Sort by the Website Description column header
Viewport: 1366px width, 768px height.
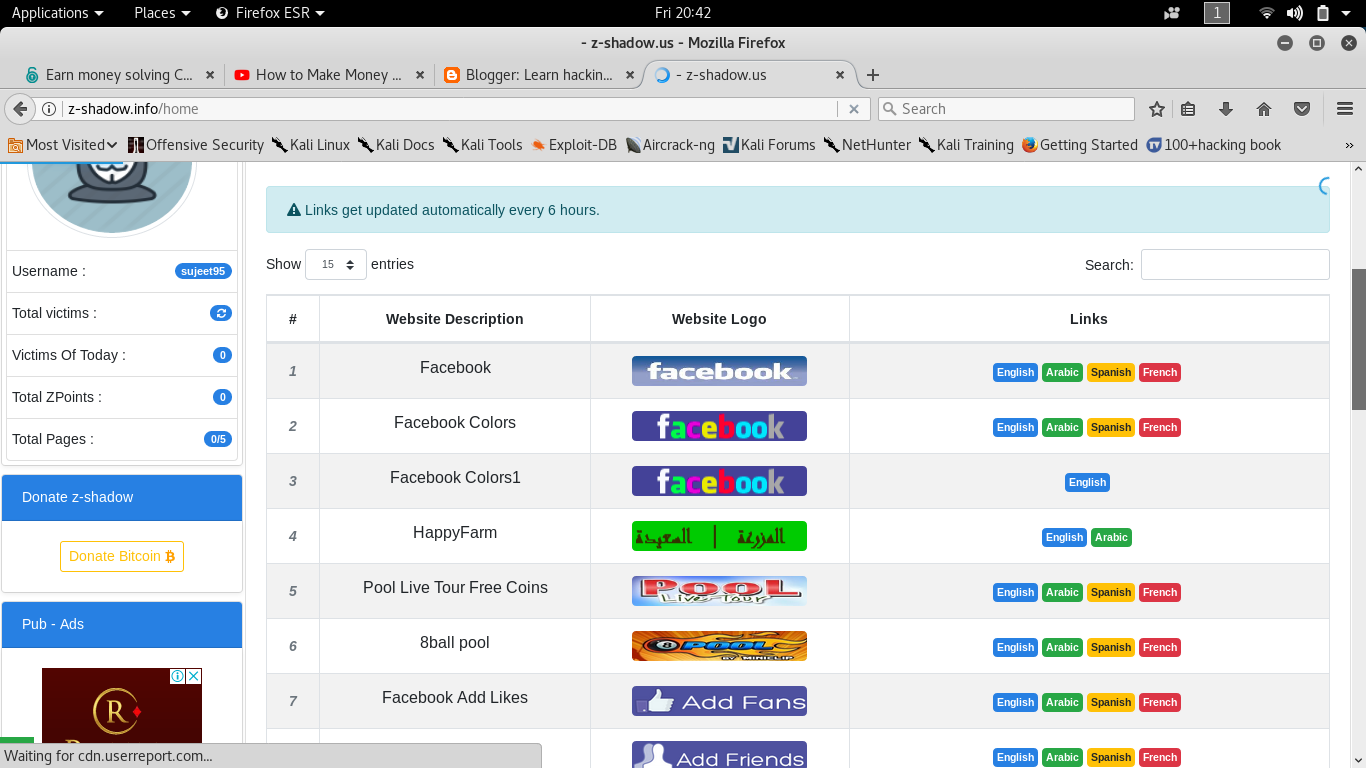[455, 319]
